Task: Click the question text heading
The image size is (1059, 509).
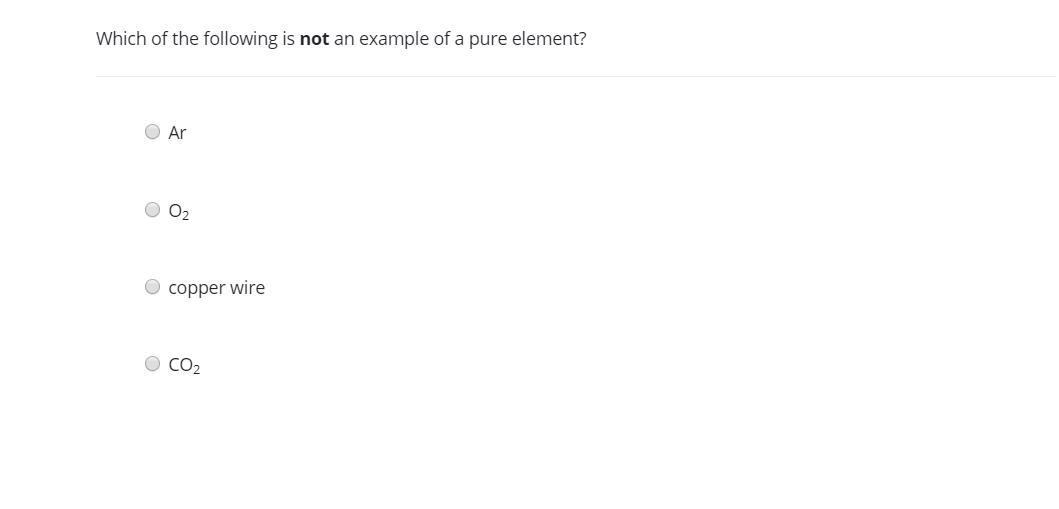Action: [340, 39]
